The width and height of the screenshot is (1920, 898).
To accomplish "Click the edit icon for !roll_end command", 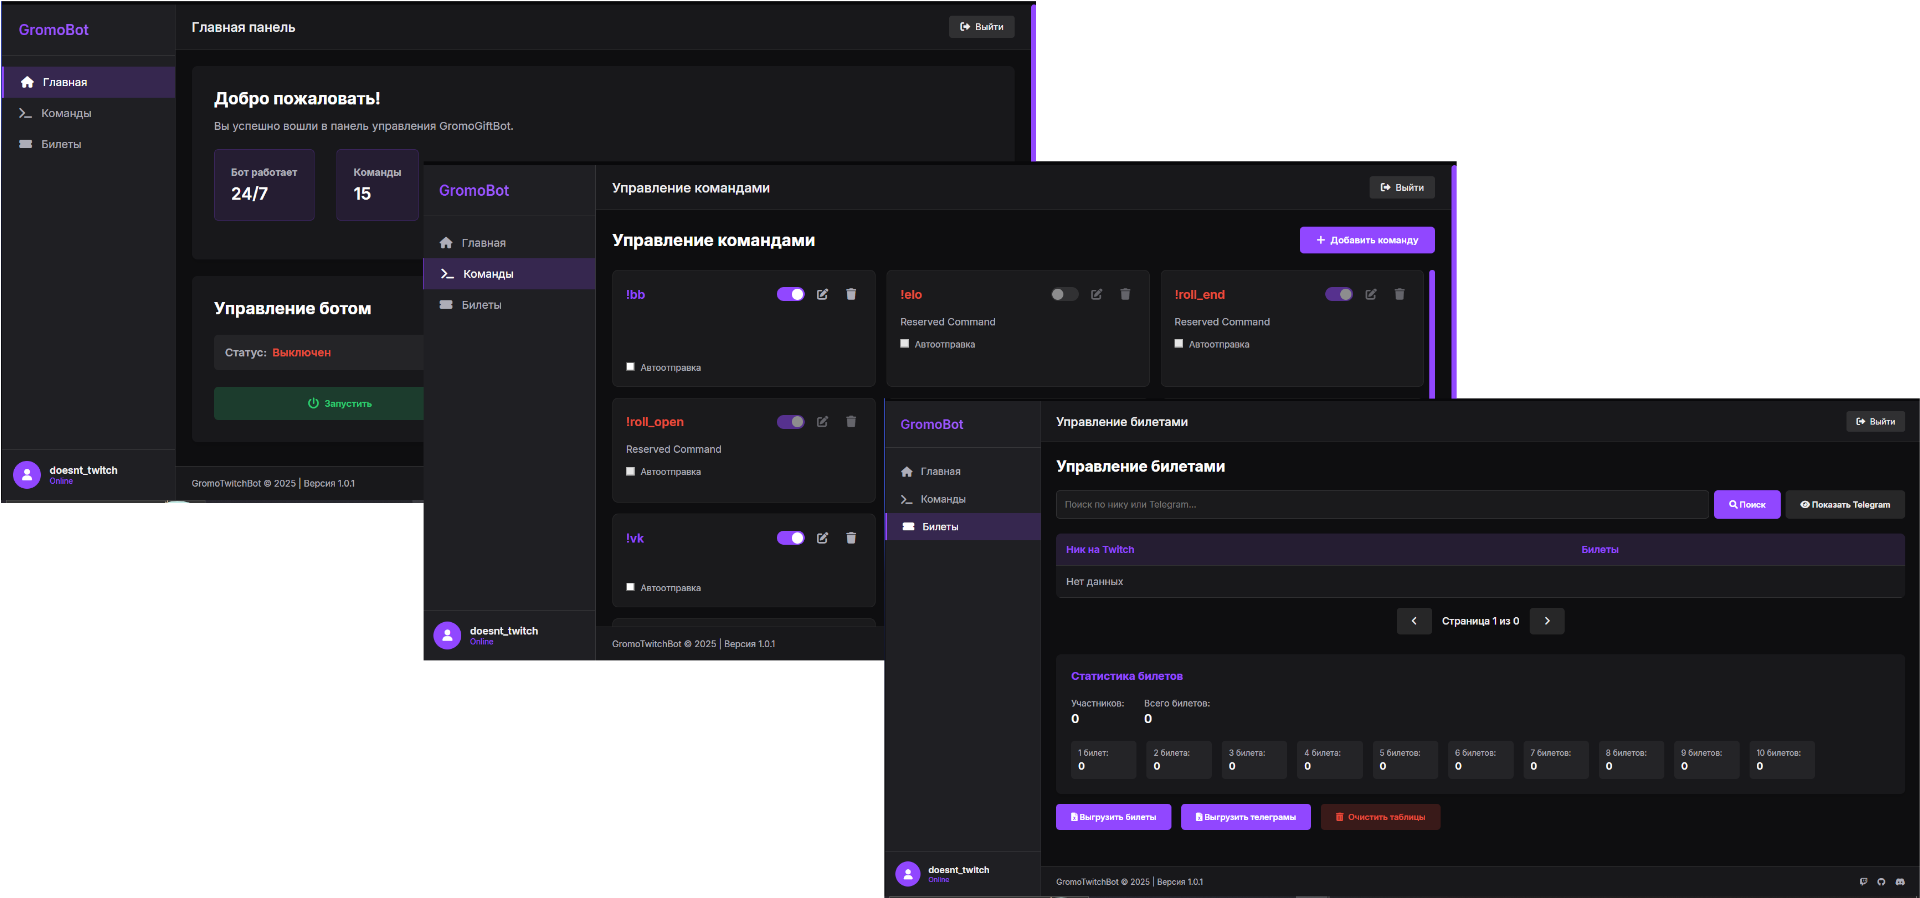I will pos(1371,294).
